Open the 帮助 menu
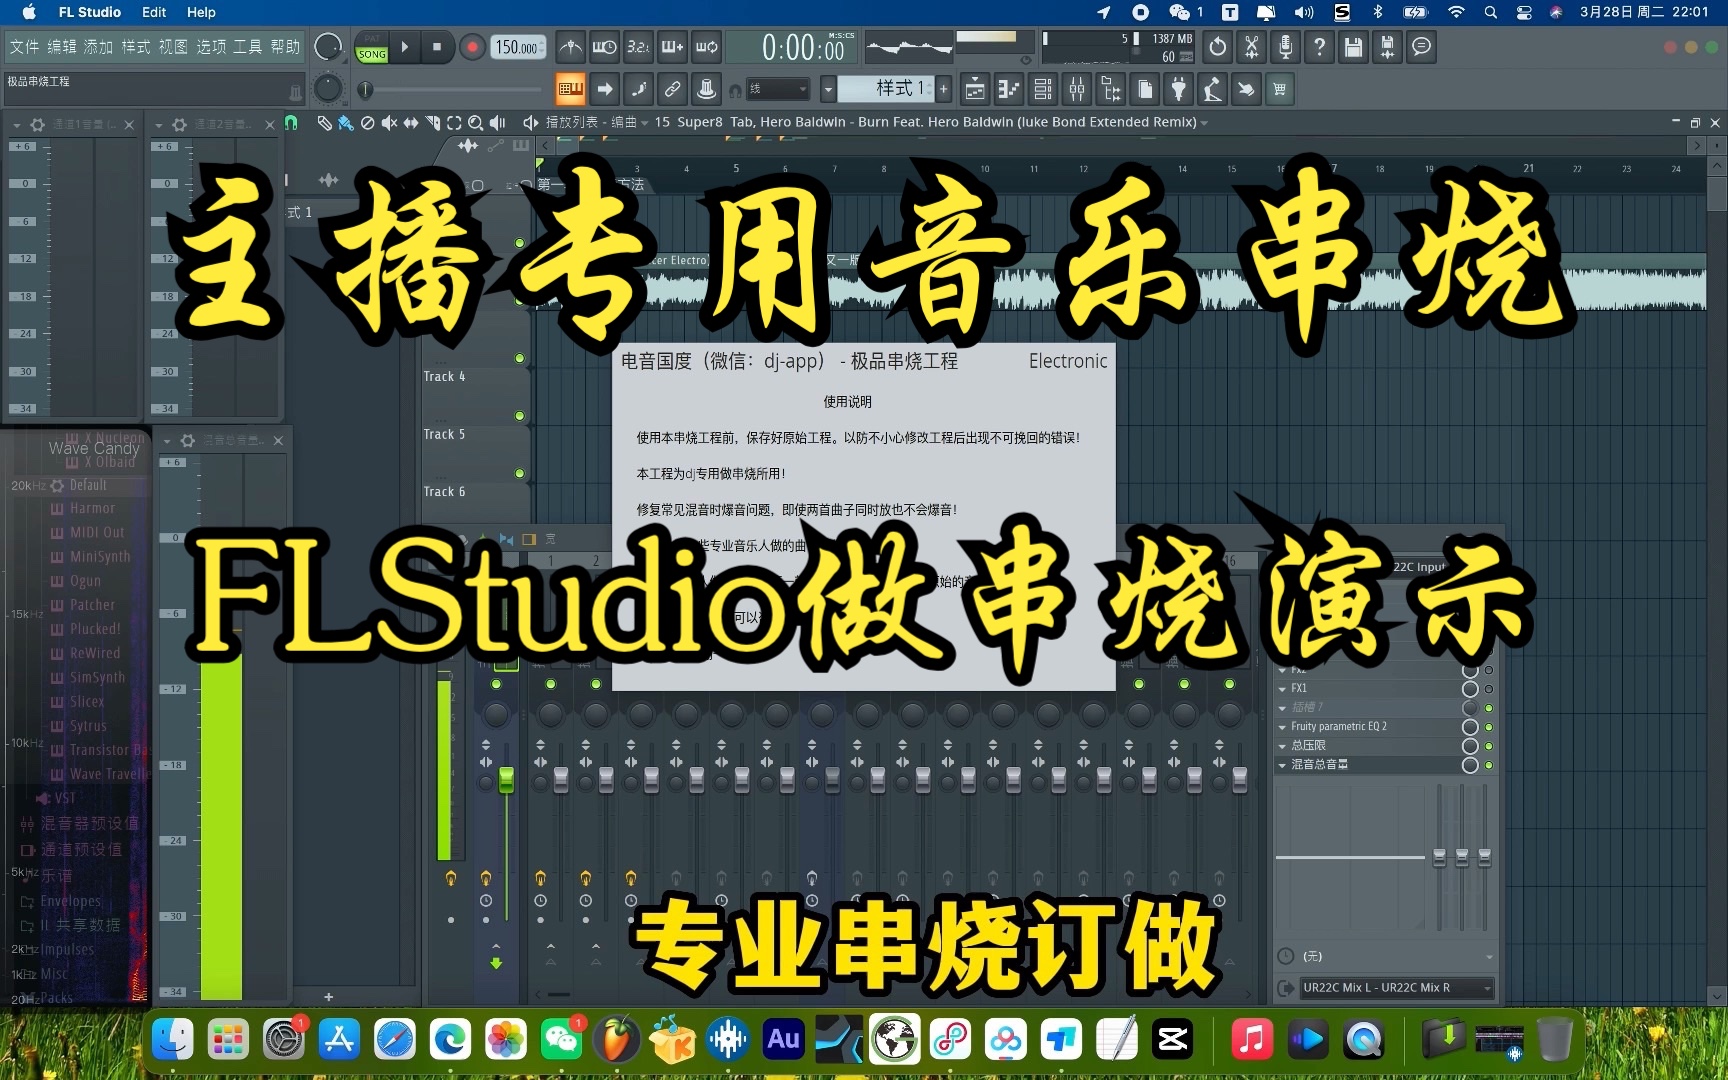 point(285,47)
